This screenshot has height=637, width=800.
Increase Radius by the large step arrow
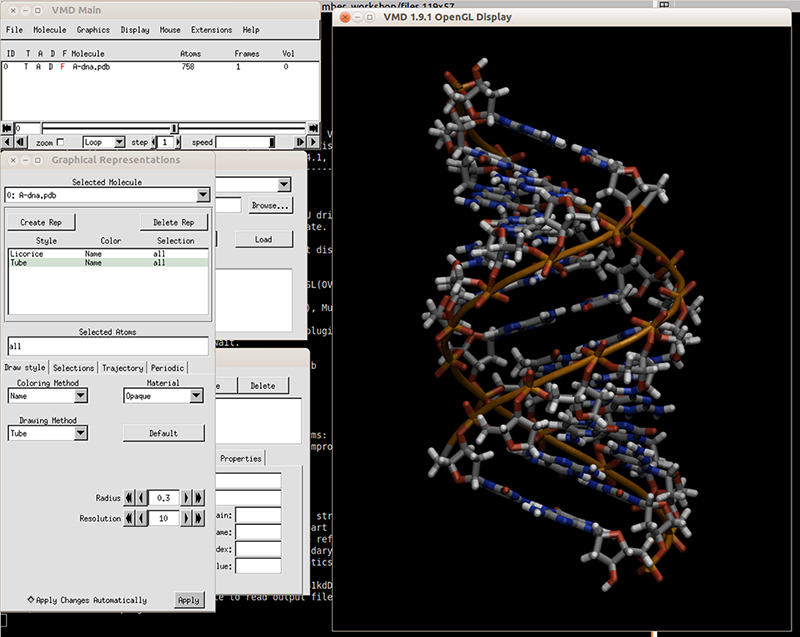tap(200, 497)
